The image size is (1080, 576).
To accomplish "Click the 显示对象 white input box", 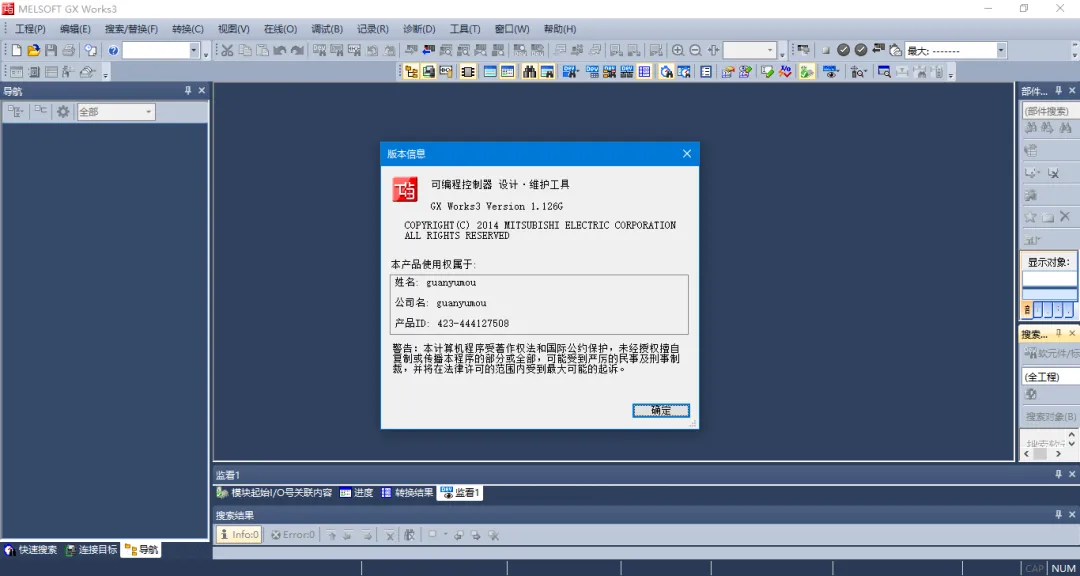I will [x=1050, y=278].
